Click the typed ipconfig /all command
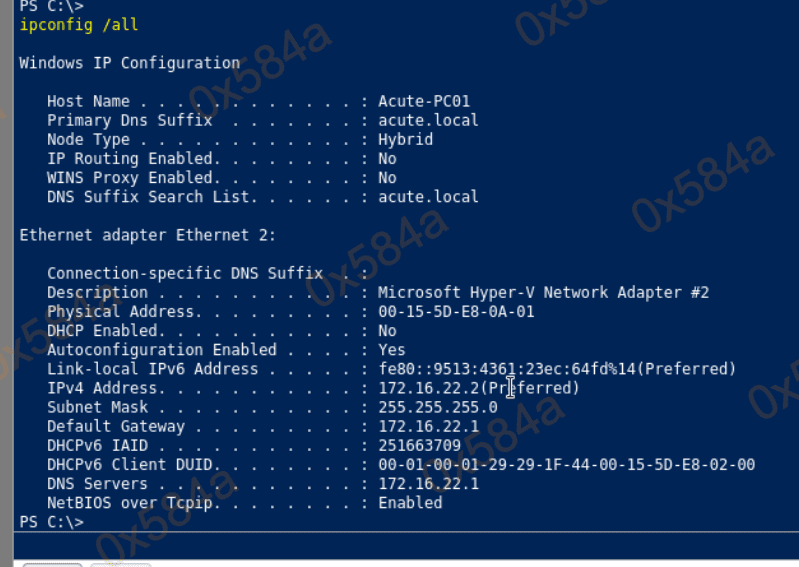The image size is (799, 567). pyautogui.click(x=66, y=25)
